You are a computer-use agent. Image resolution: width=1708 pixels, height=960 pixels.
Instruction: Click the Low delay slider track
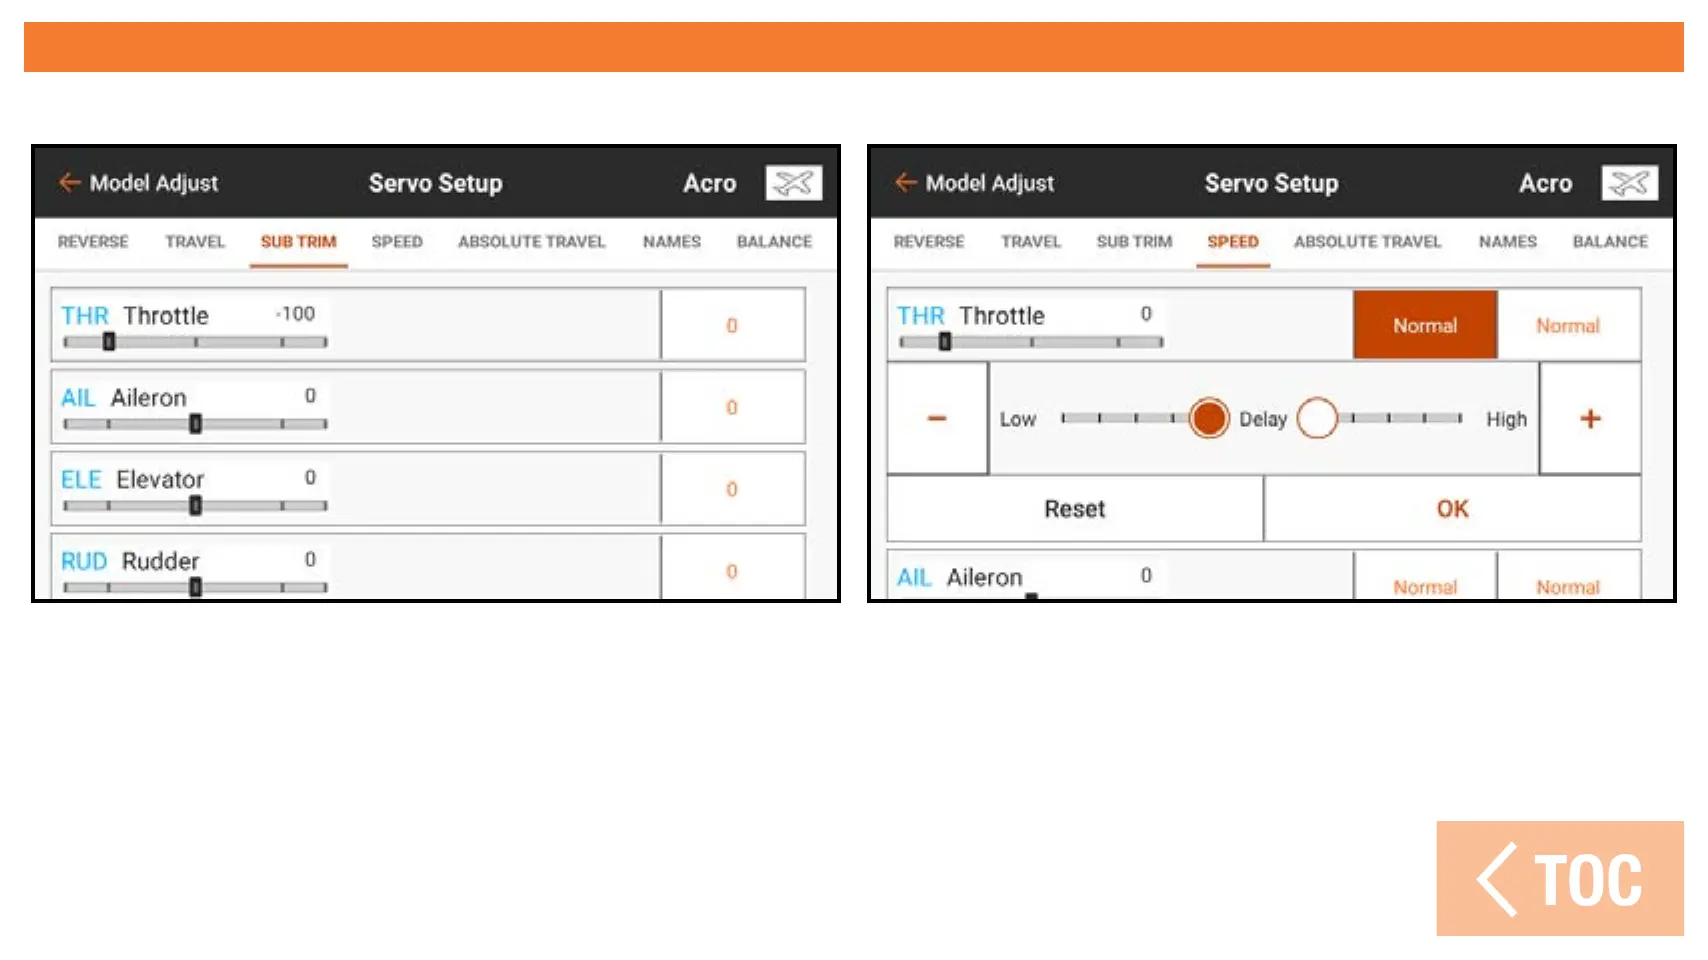pyautogui.click(x=1118, y=418)
